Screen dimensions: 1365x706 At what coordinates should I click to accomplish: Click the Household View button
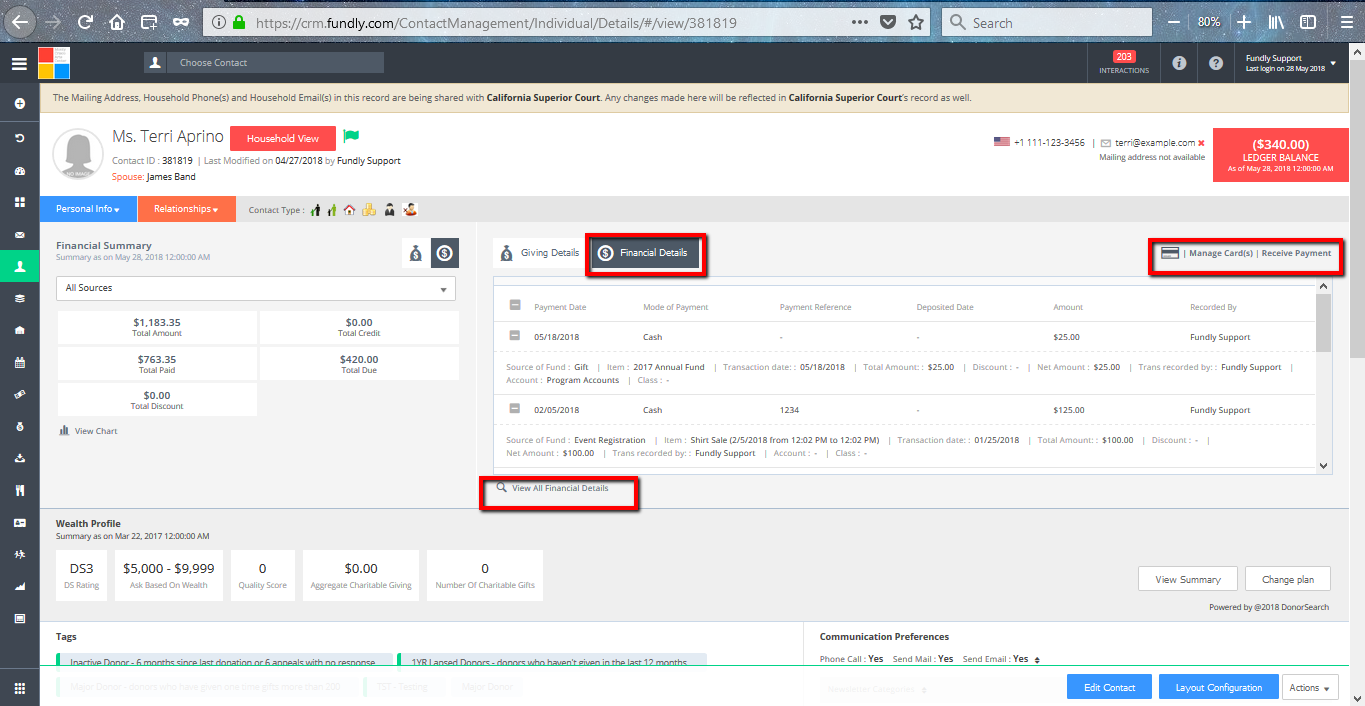tap(283, 139)
